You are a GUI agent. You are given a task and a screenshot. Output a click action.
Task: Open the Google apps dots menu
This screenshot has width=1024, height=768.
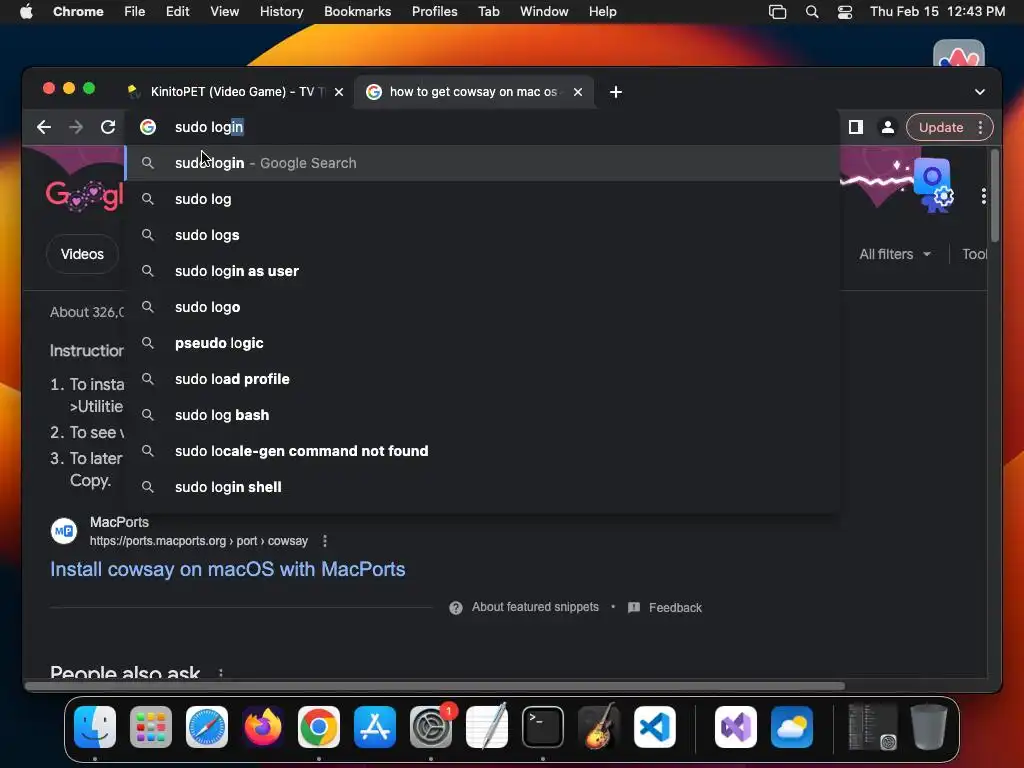tap(984, 196)
